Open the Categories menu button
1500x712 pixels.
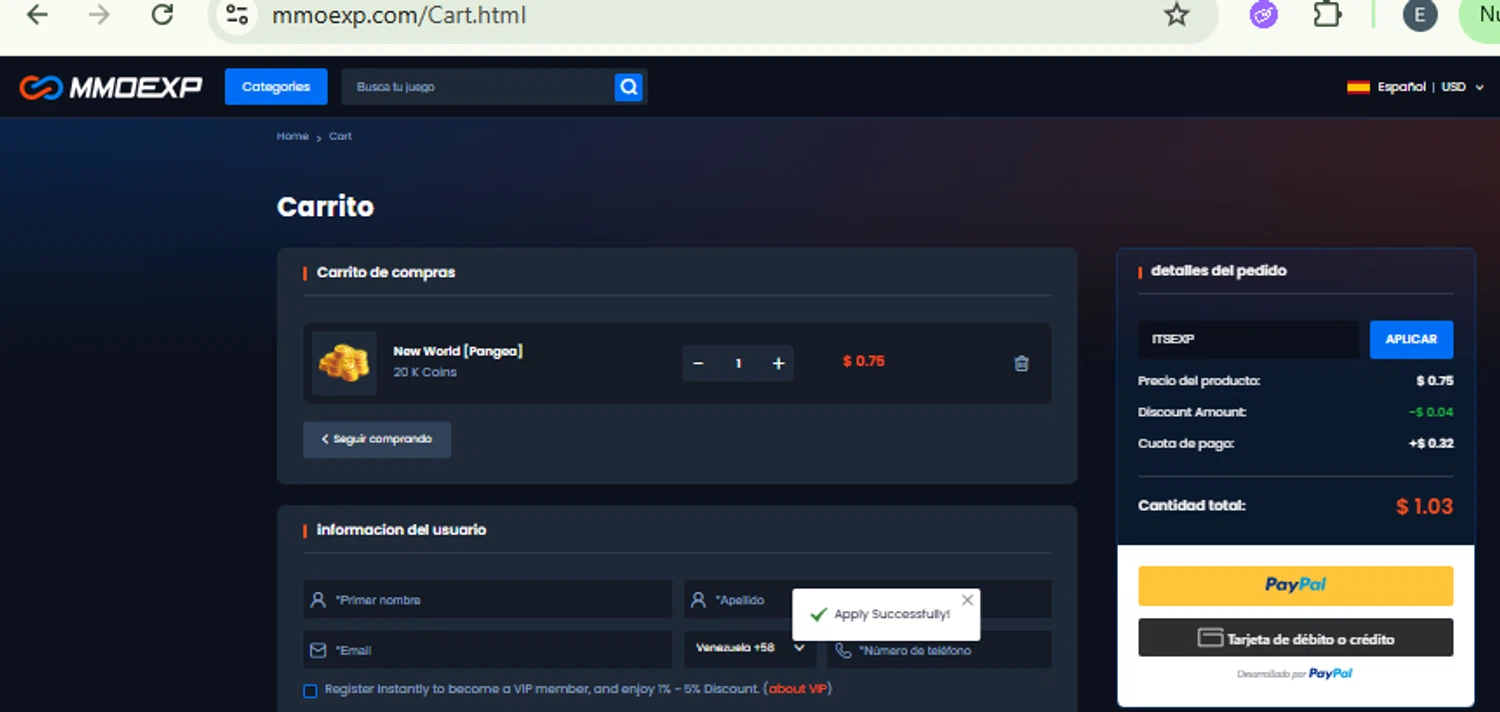[x=276, y=87]
